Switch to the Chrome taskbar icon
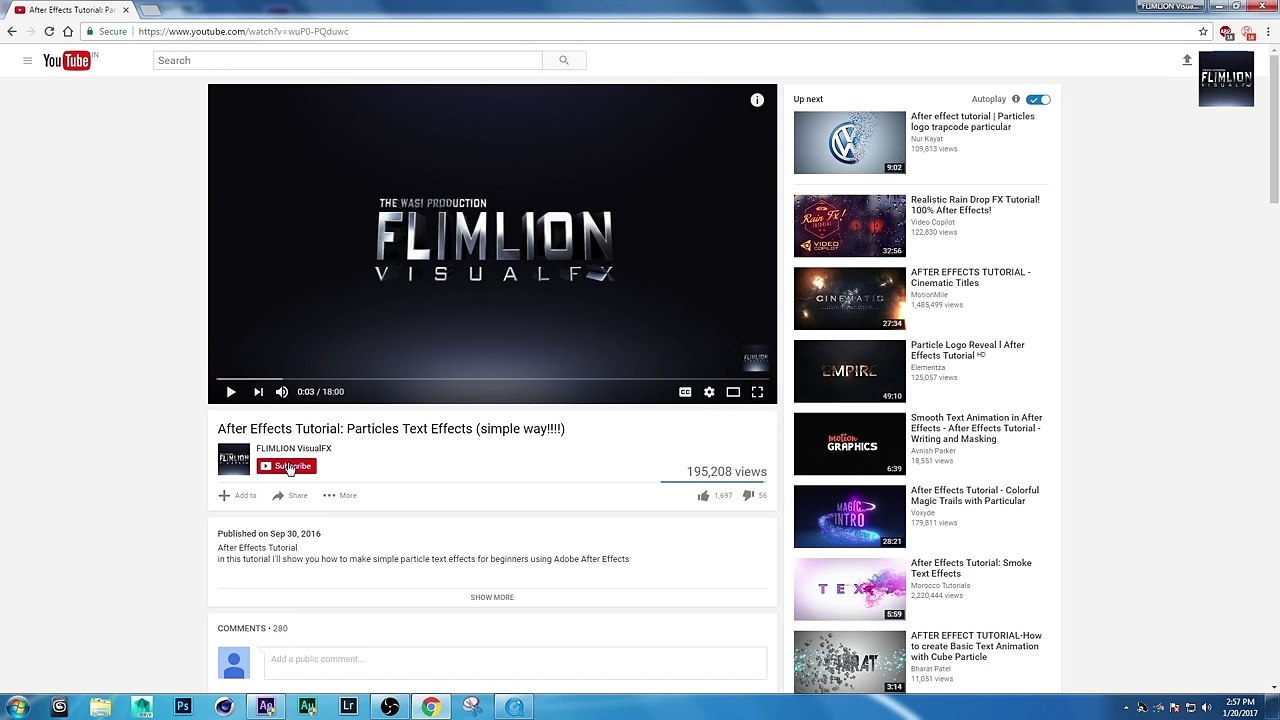Screen dimensions: 1280x720 click(431, 707)
